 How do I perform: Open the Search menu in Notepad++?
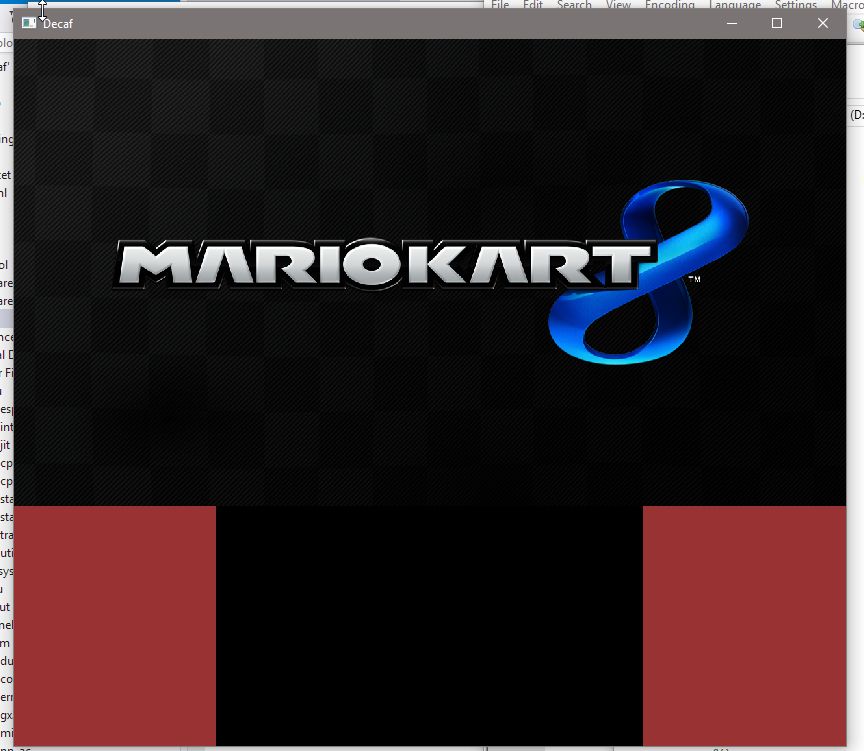[x=573, y=4]
